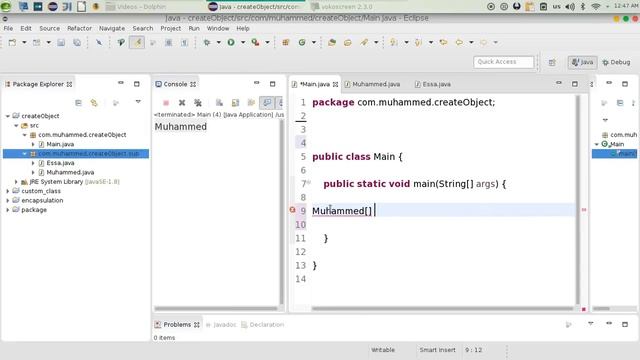This screenshot has width=640, height=360.
Task: Click the Open Perspective icon
Action: point(552,62)
